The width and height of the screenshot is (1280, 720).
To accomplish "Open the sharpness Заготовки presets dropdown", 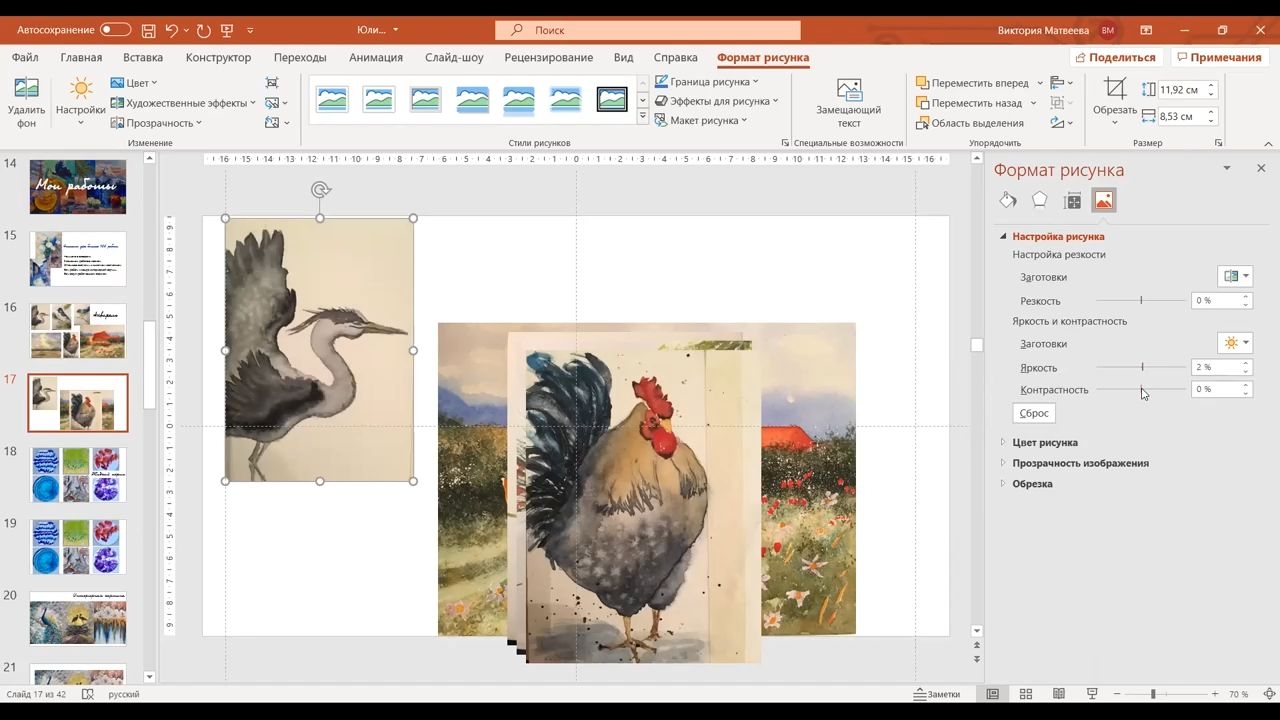I will (1235, 276).
